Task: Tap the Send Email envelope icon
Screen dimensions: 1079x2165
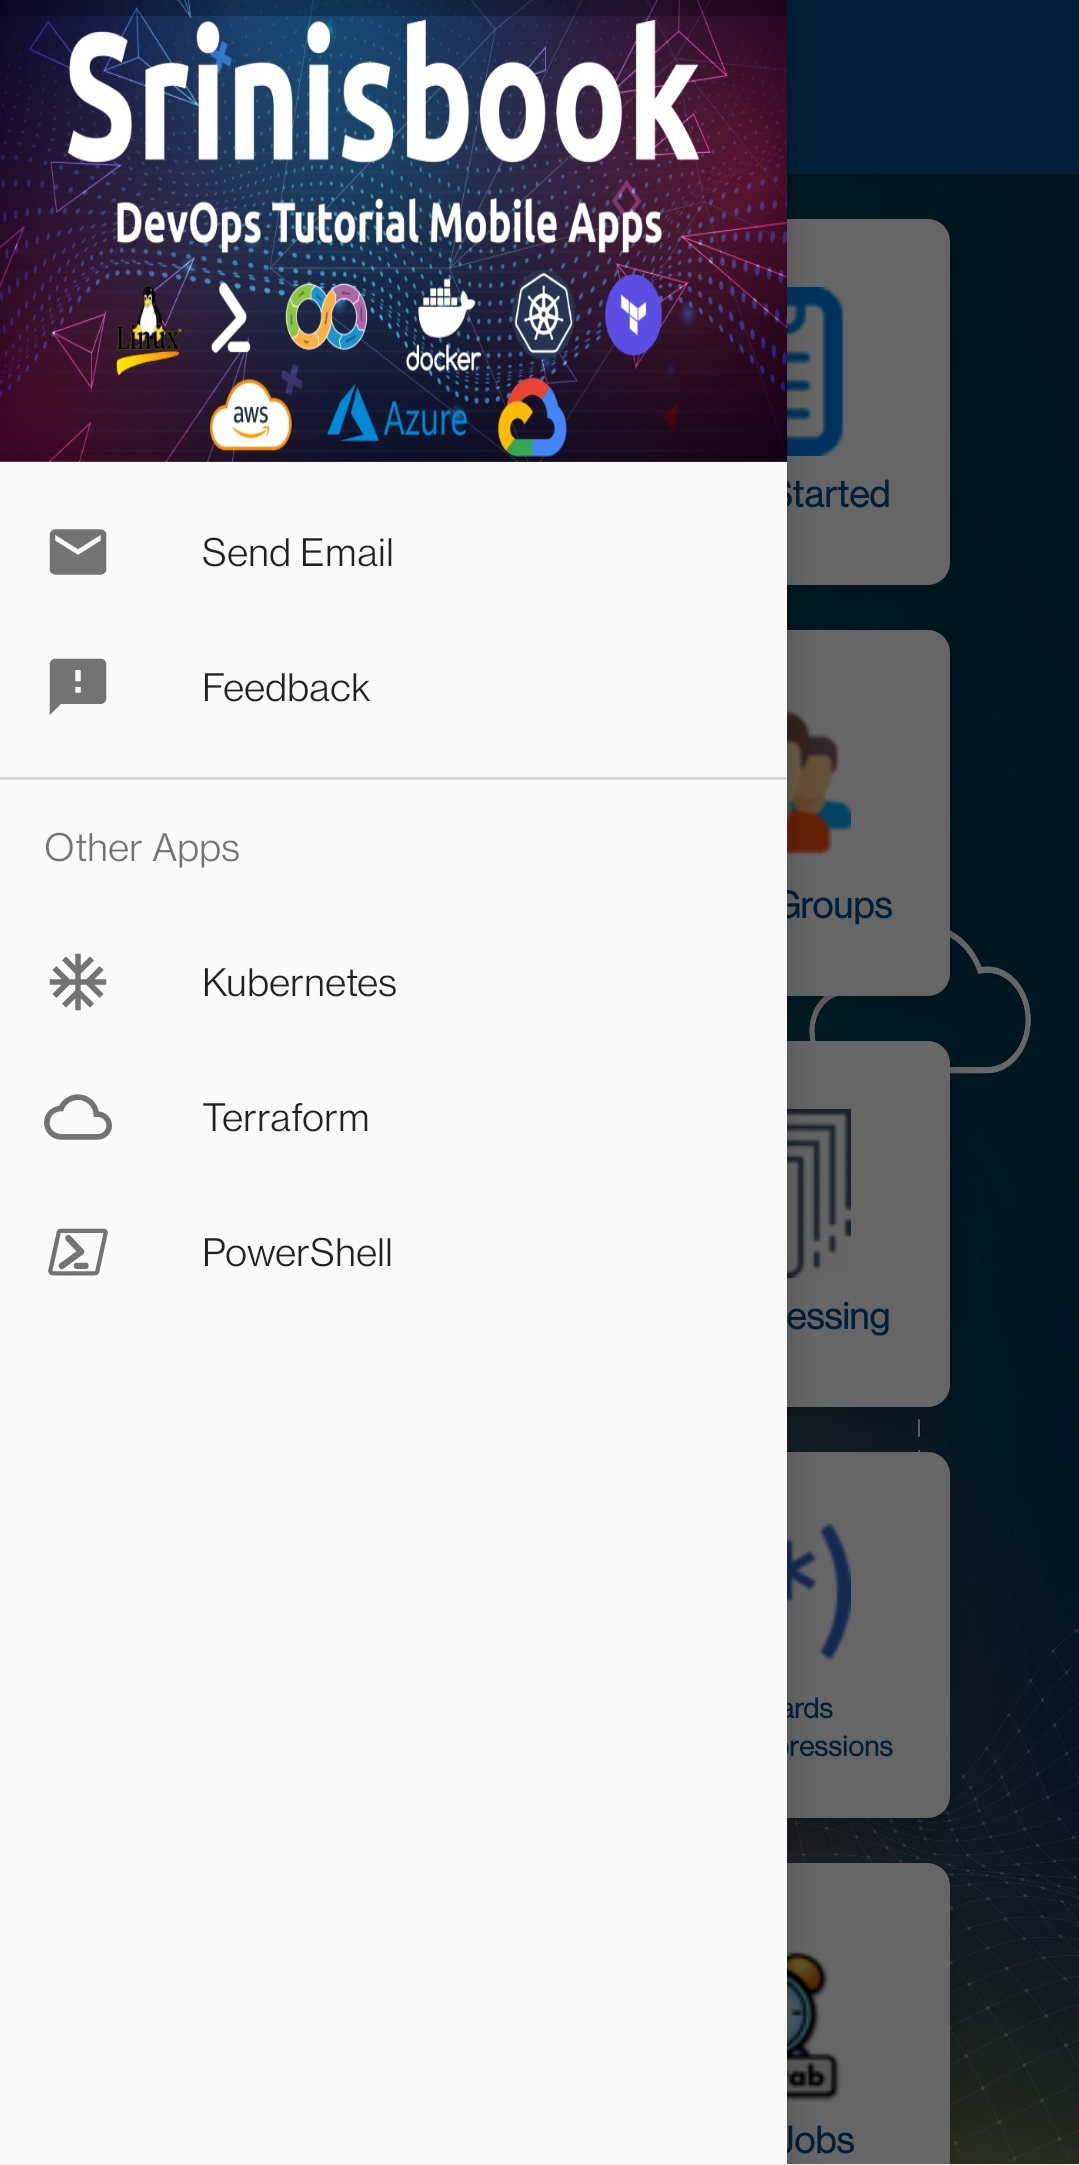Action: tap(78, 552)
